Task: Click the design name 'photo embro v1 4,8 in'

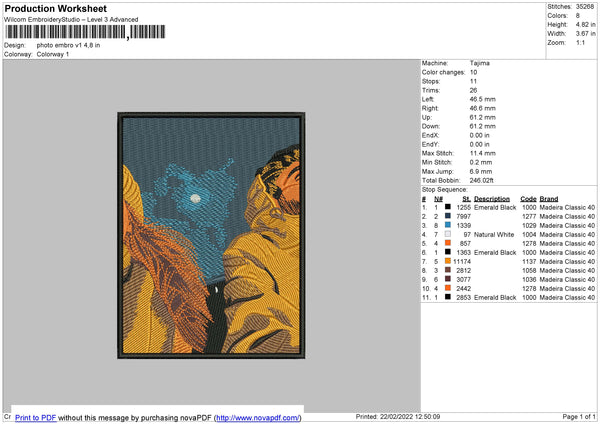Action: (68, 45)
